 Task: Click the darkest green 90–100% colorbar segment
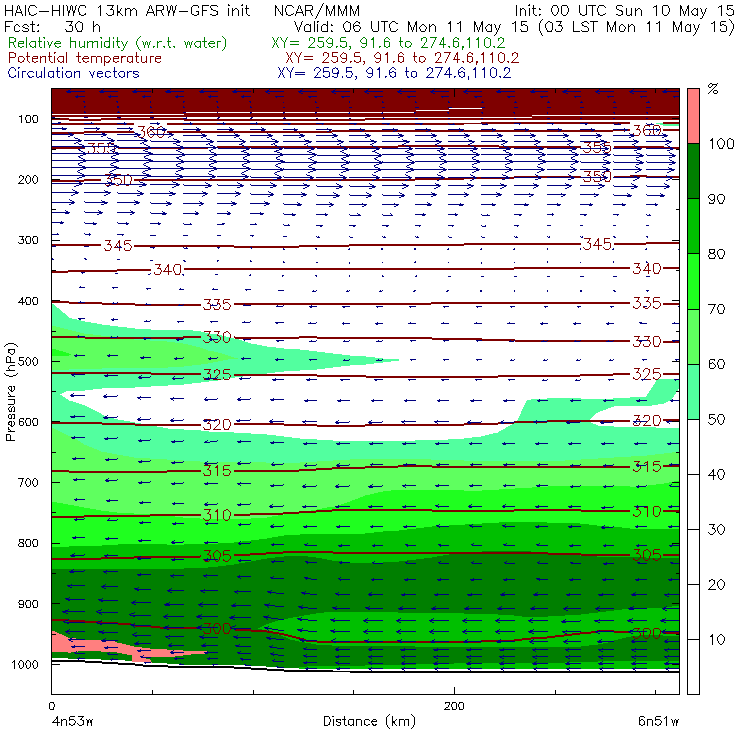(693, 171)
